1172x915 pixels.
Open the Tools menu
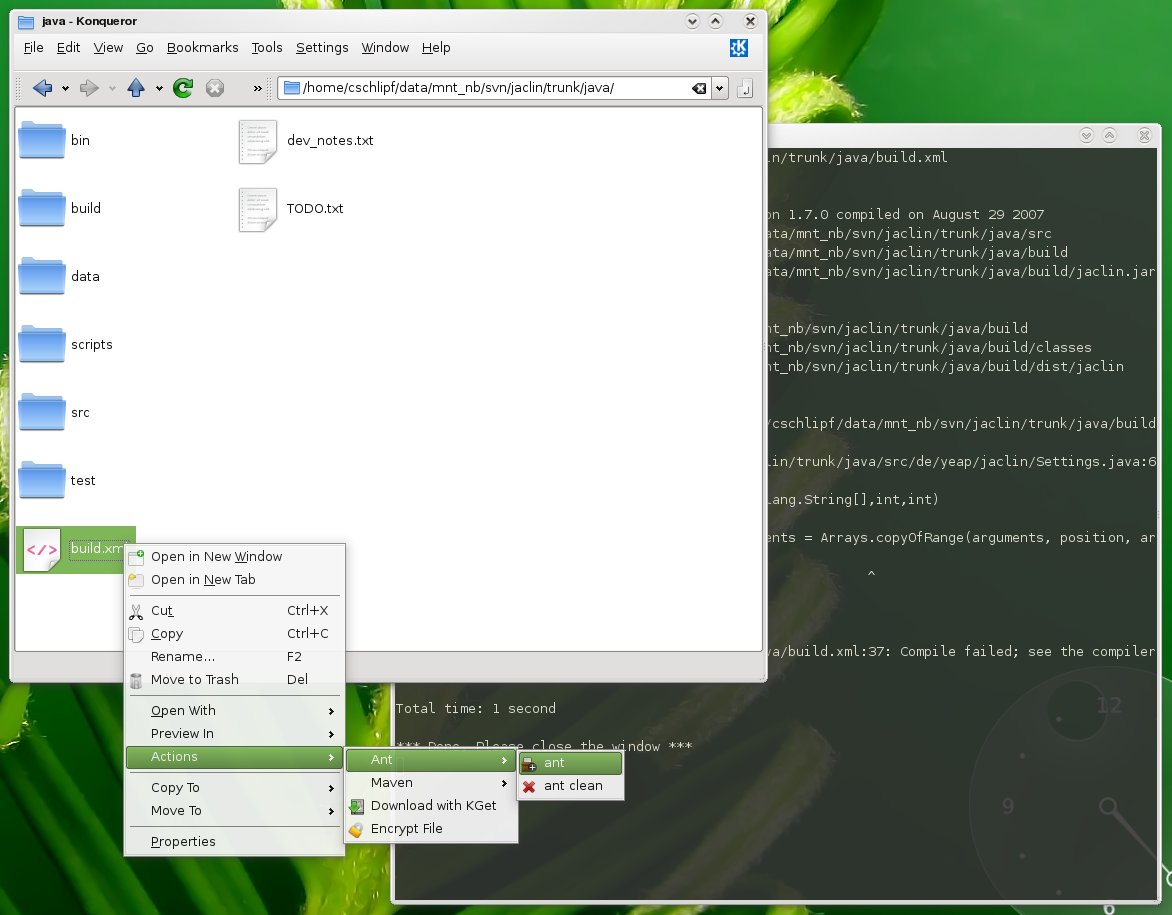267,48
